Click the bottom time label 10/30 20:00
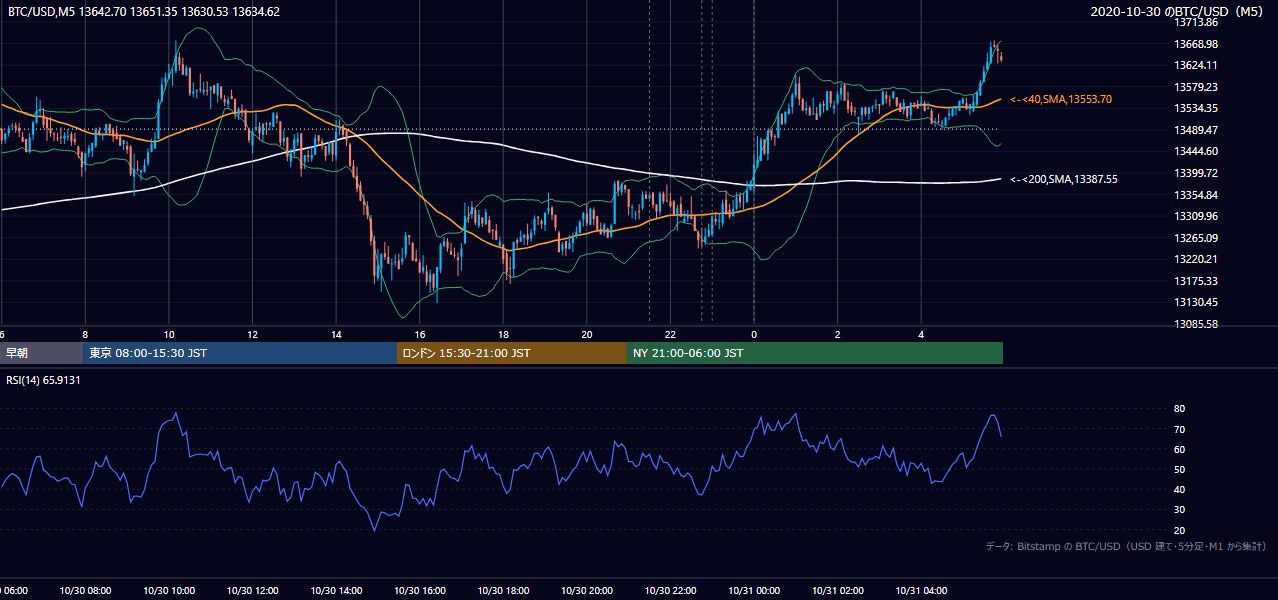Image resolution: width=1278 pixels, height=600 pixels. coord(587,591)
